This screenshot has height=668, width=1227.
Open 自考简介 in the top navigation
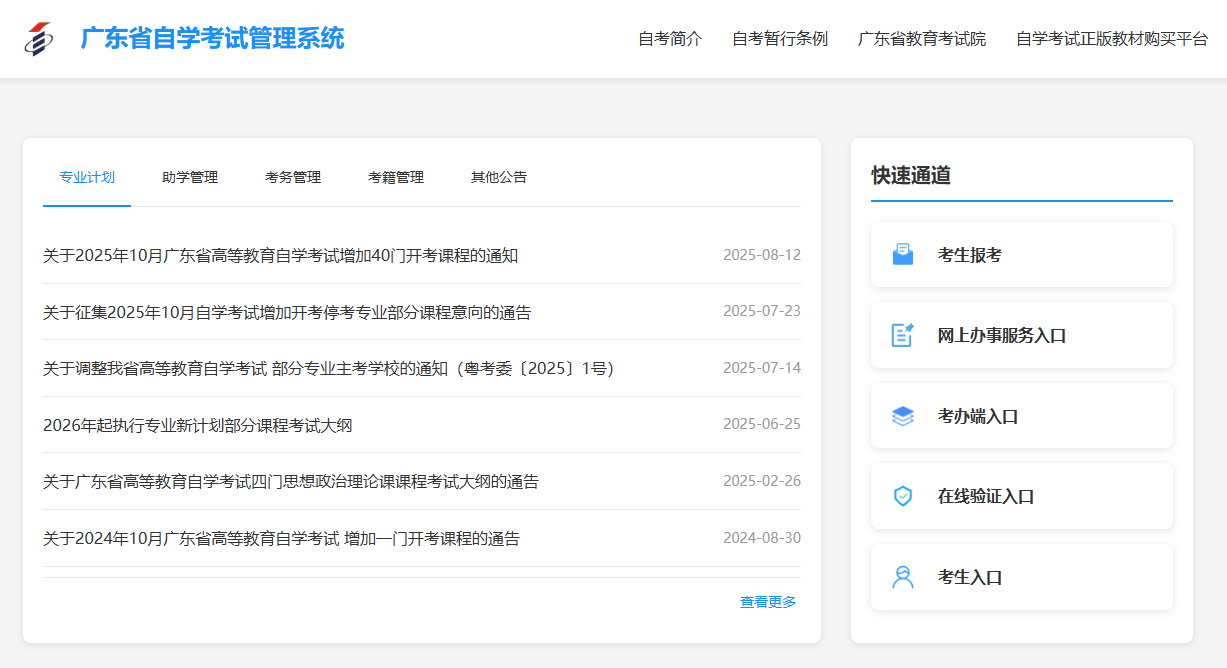click(670, 39)
